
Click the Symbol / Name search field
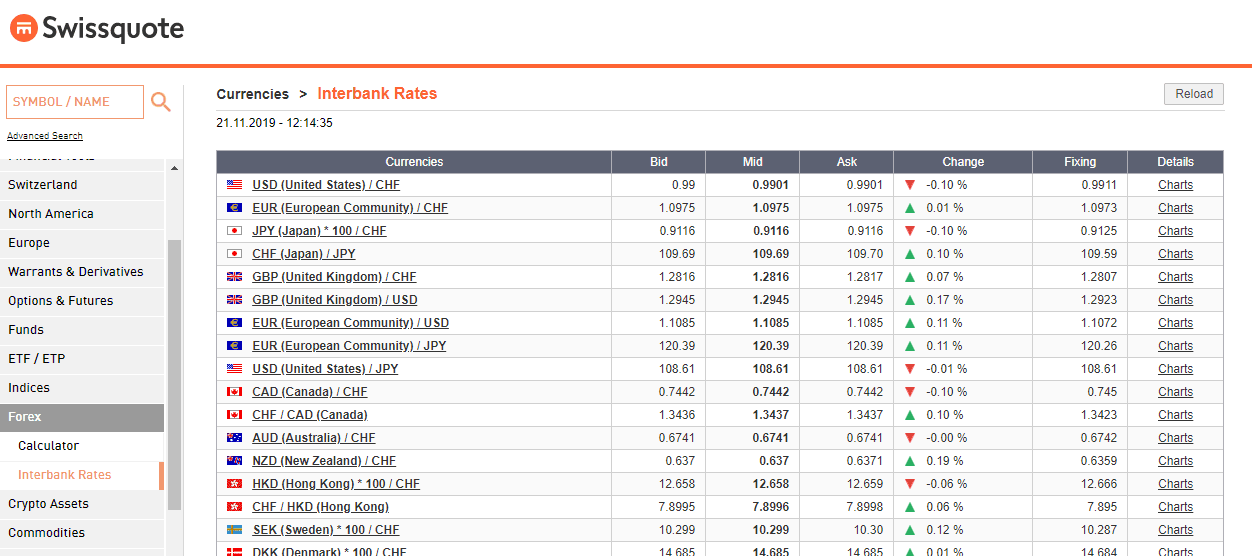point(75,102)
